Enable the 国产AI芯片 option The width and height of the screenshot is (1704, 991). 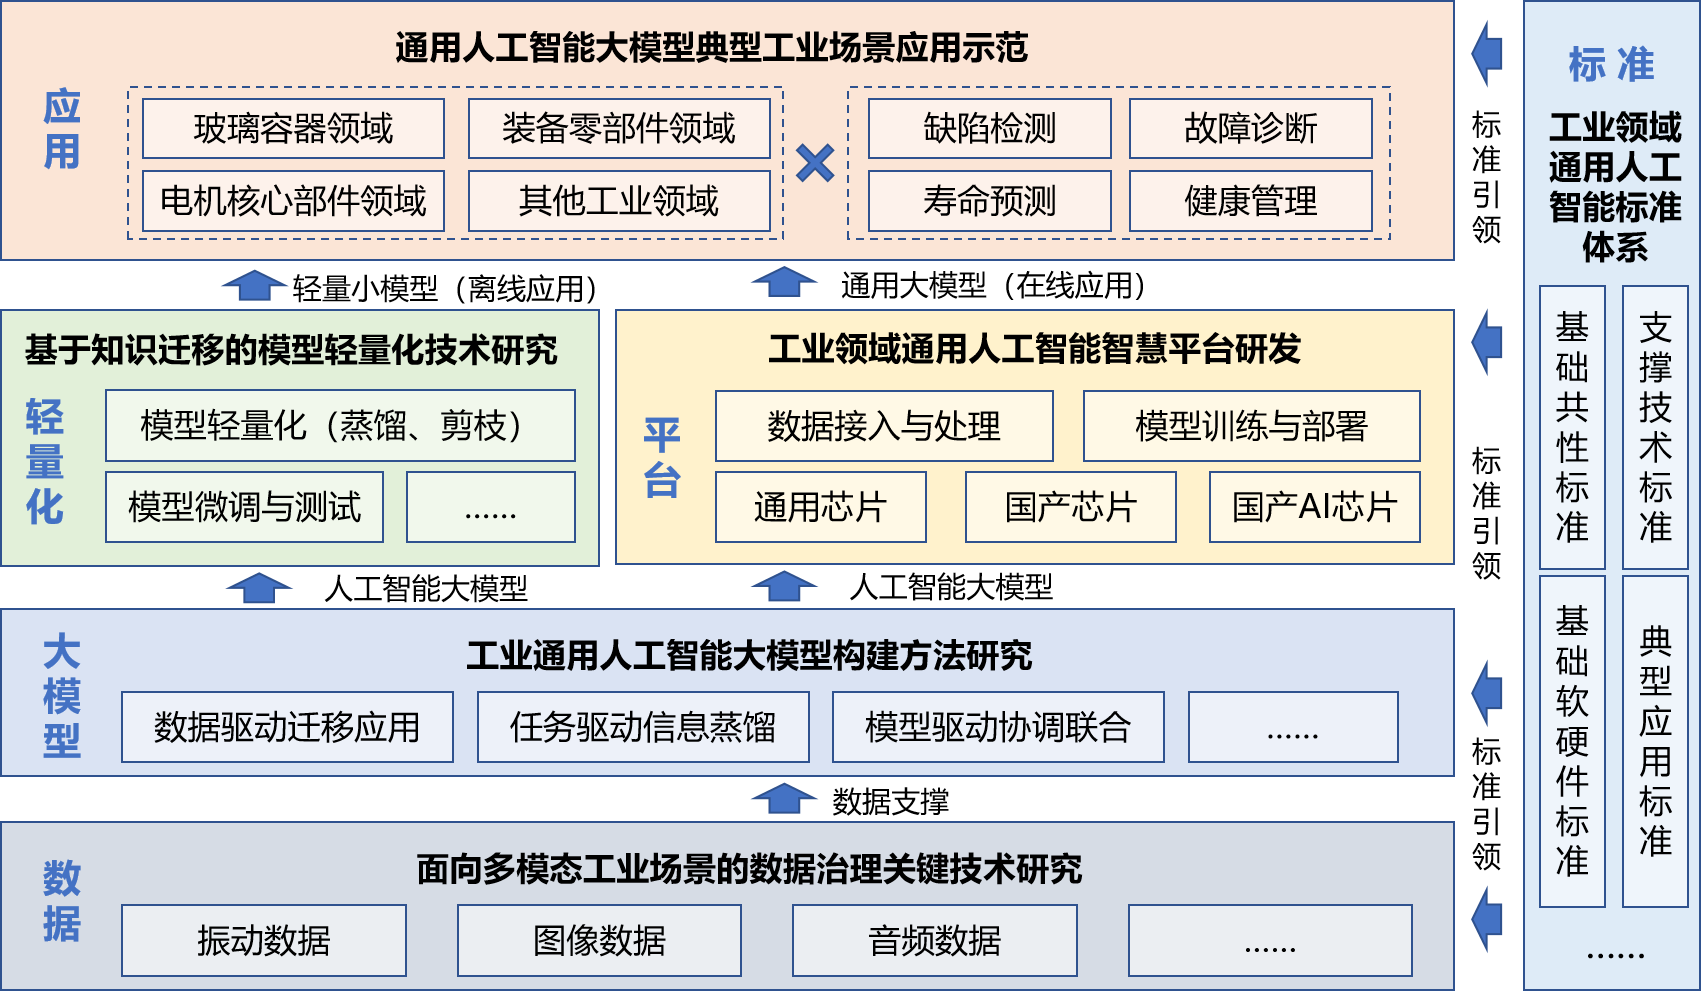[1313, 507]
